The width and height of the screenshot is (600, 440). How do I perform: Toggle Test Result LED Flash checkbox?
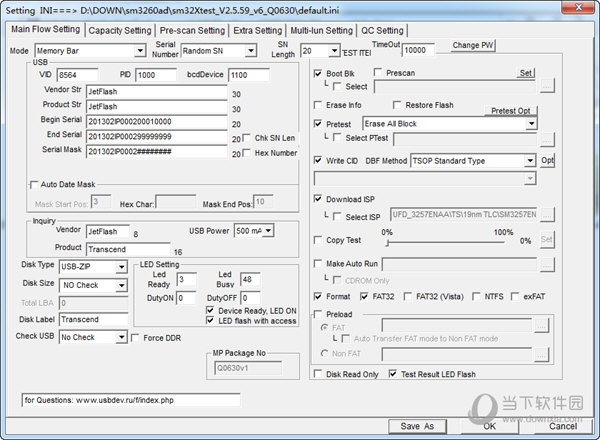(x=393, y=374)
